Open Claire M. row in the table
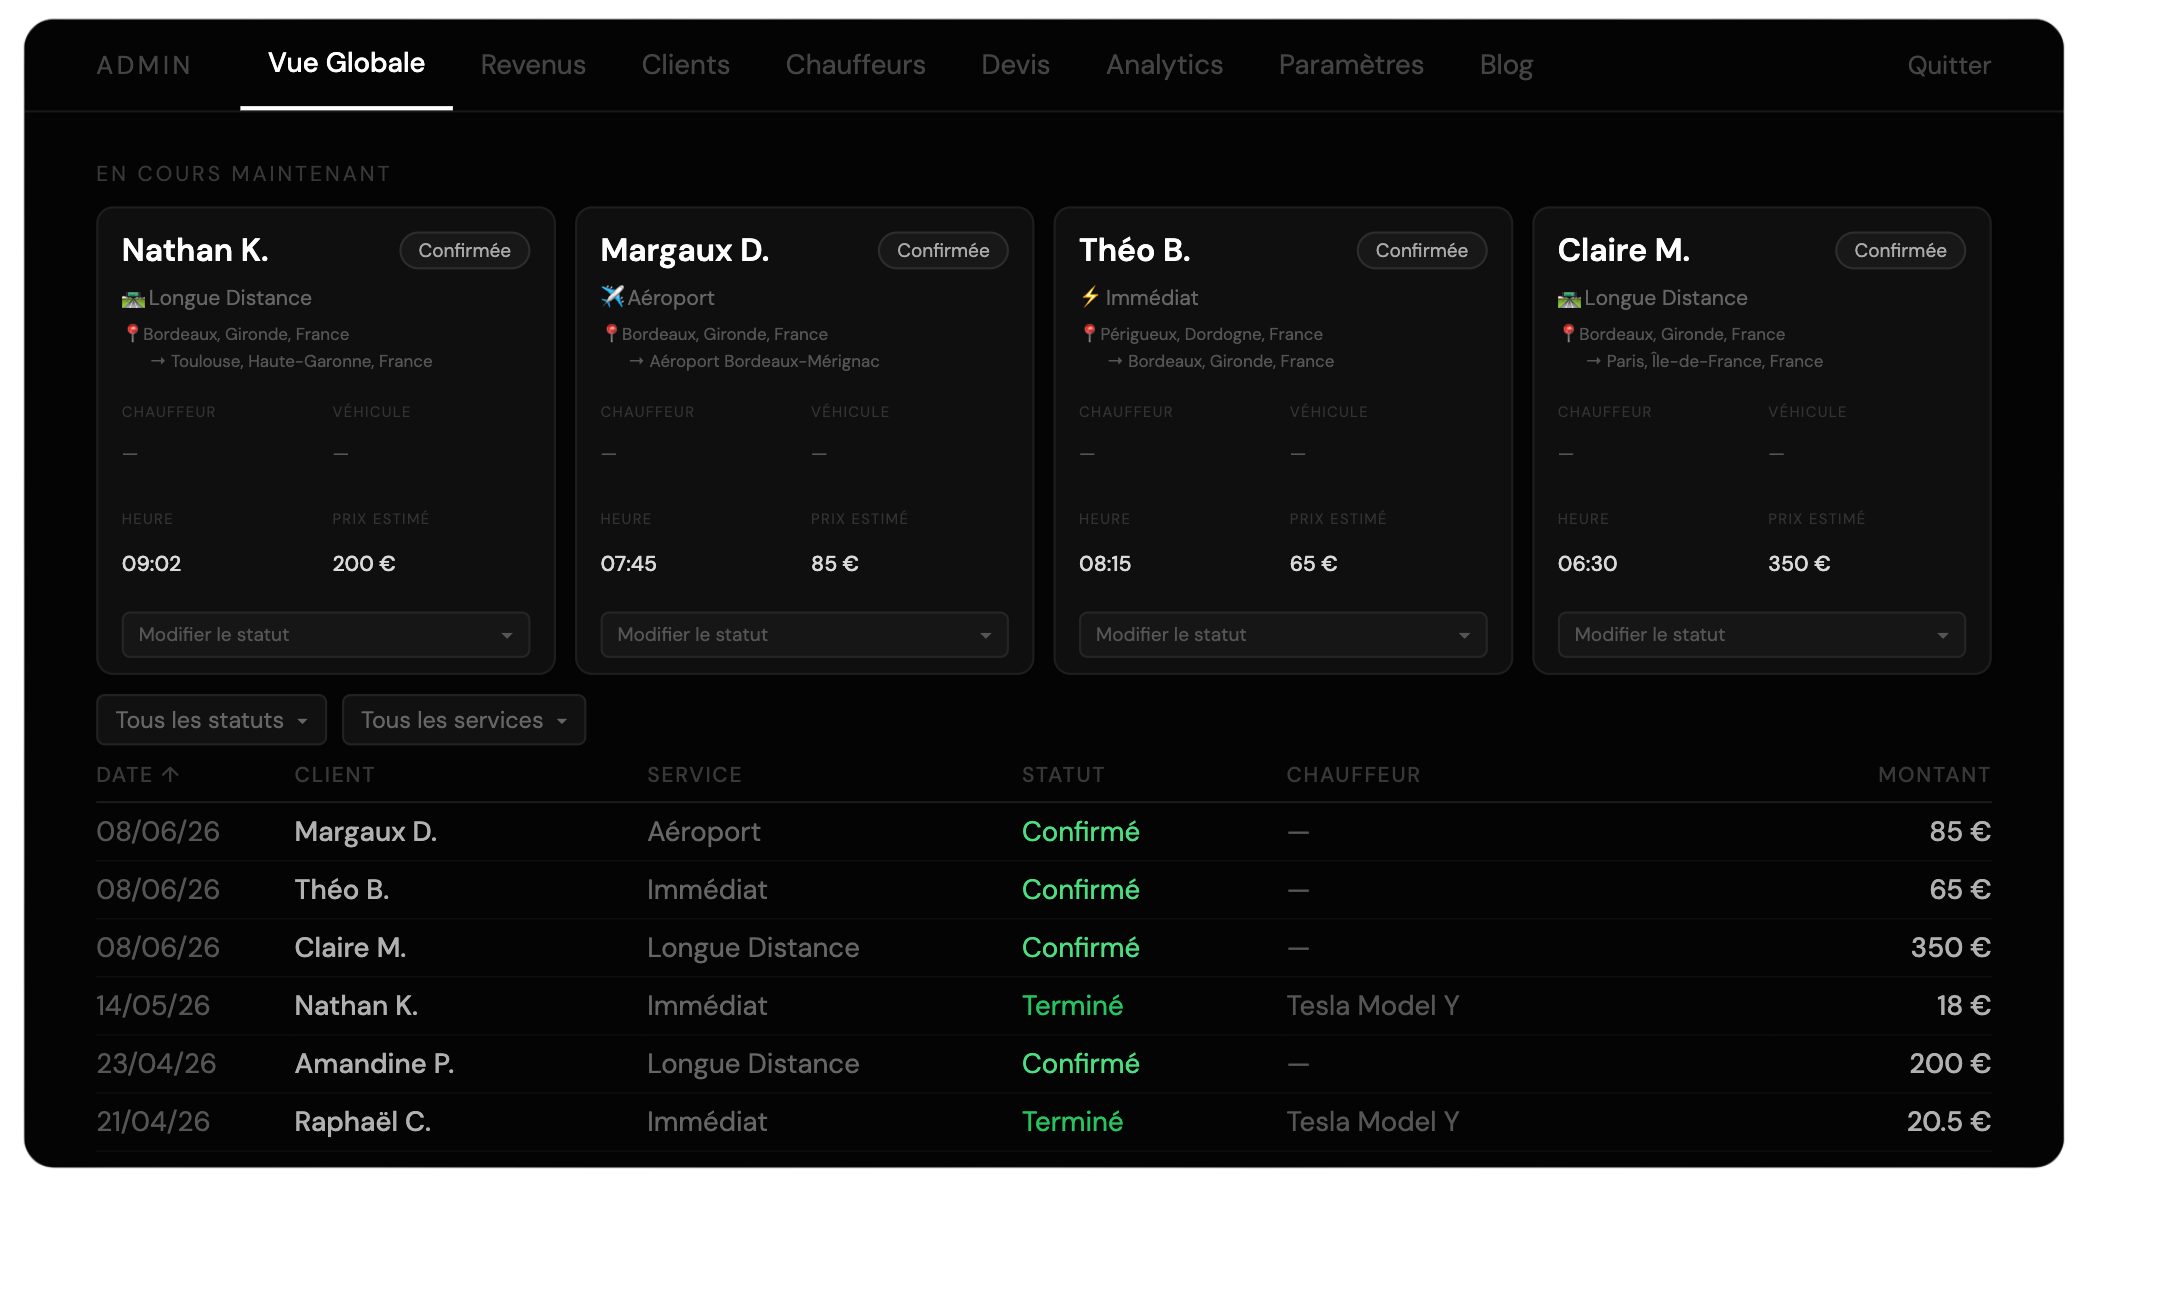 click(x=1044, y=948)
